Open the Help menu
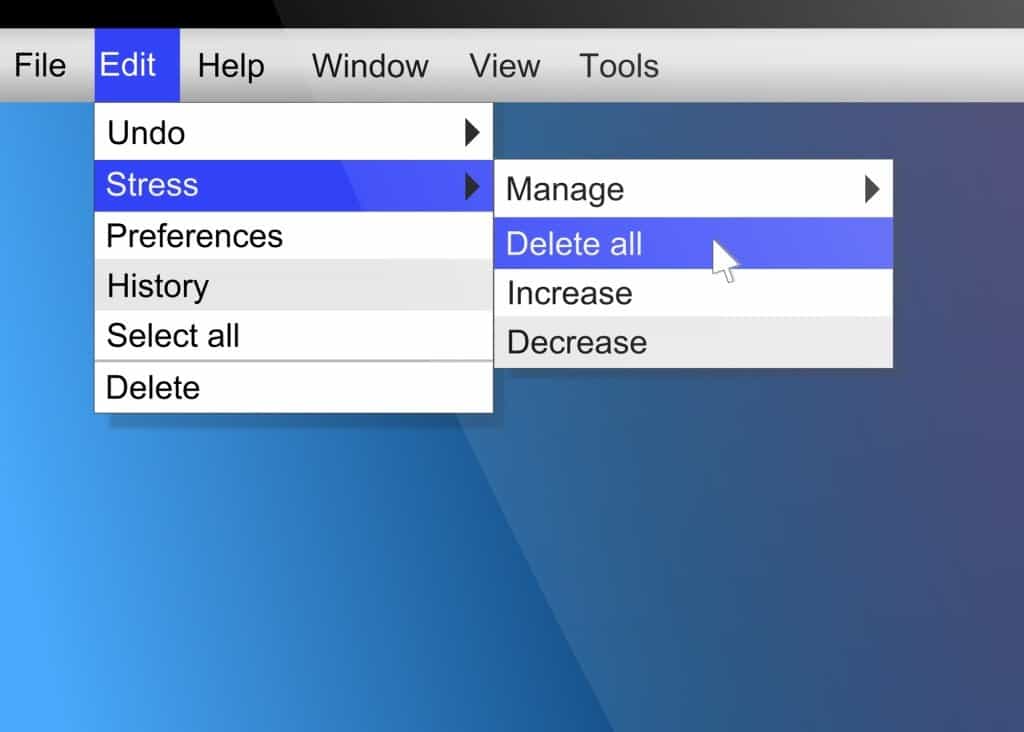The width and height of the screenshot is (1024, 732). pos(231,66)
